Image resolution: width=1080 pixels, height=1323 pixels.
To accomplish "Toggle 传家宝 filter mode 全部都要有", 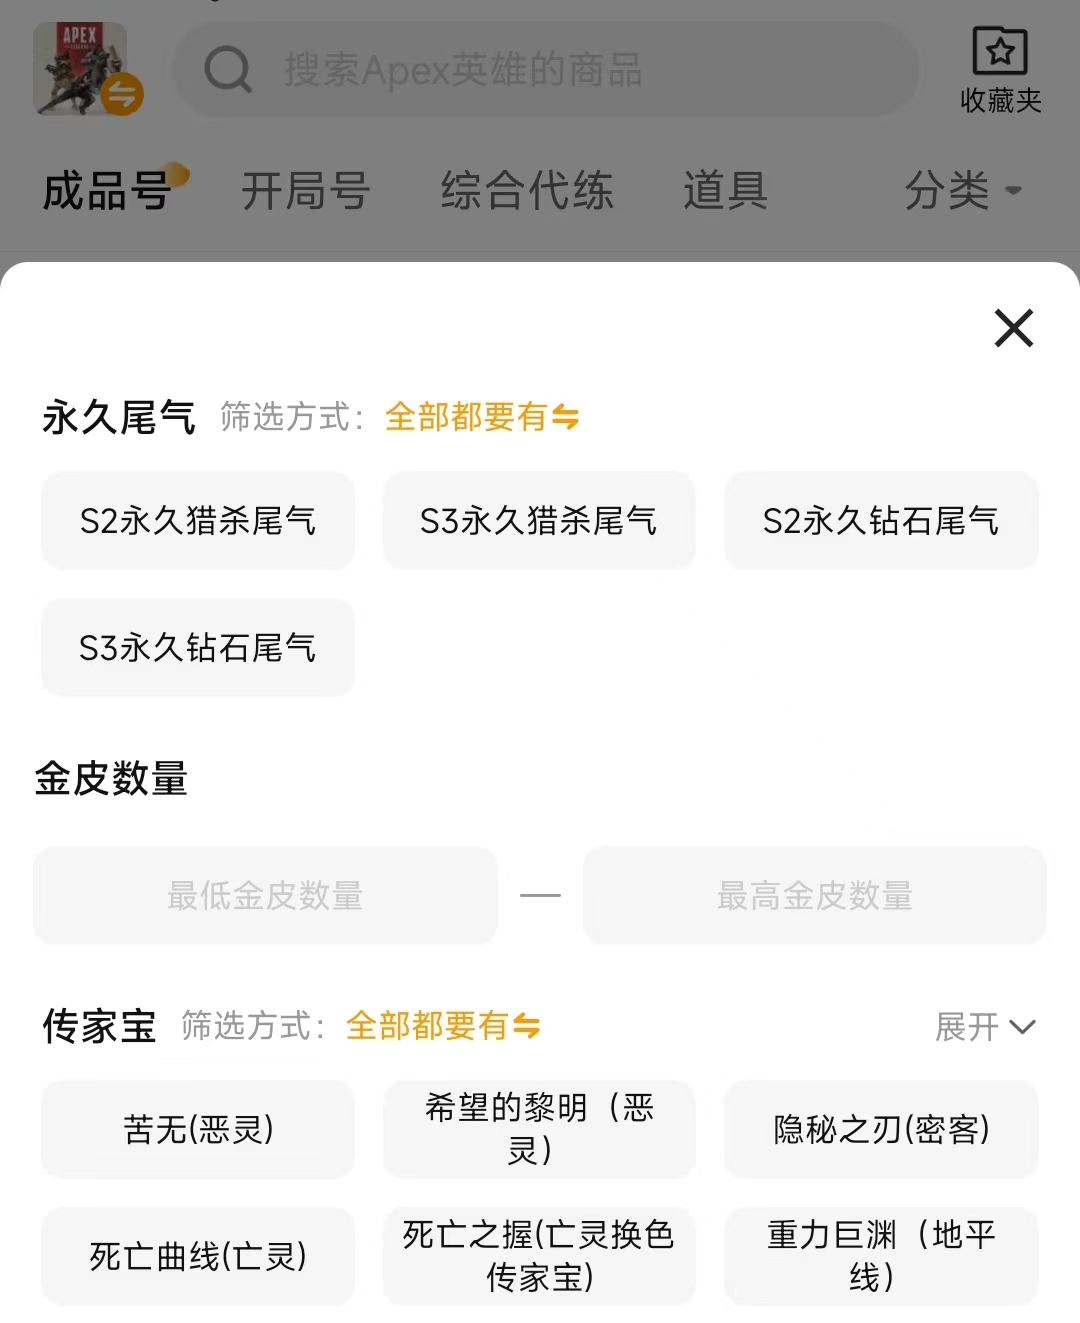I will tap(442, 1026).
